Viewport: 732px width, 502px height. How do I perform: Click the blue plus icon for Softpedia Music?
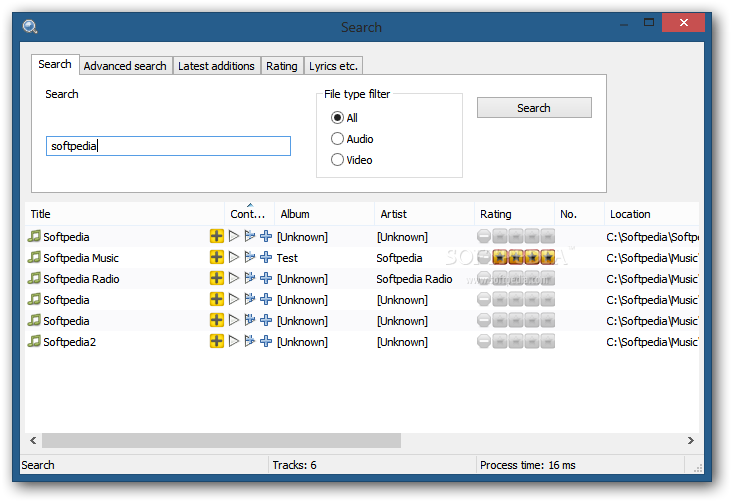(266, 257)
